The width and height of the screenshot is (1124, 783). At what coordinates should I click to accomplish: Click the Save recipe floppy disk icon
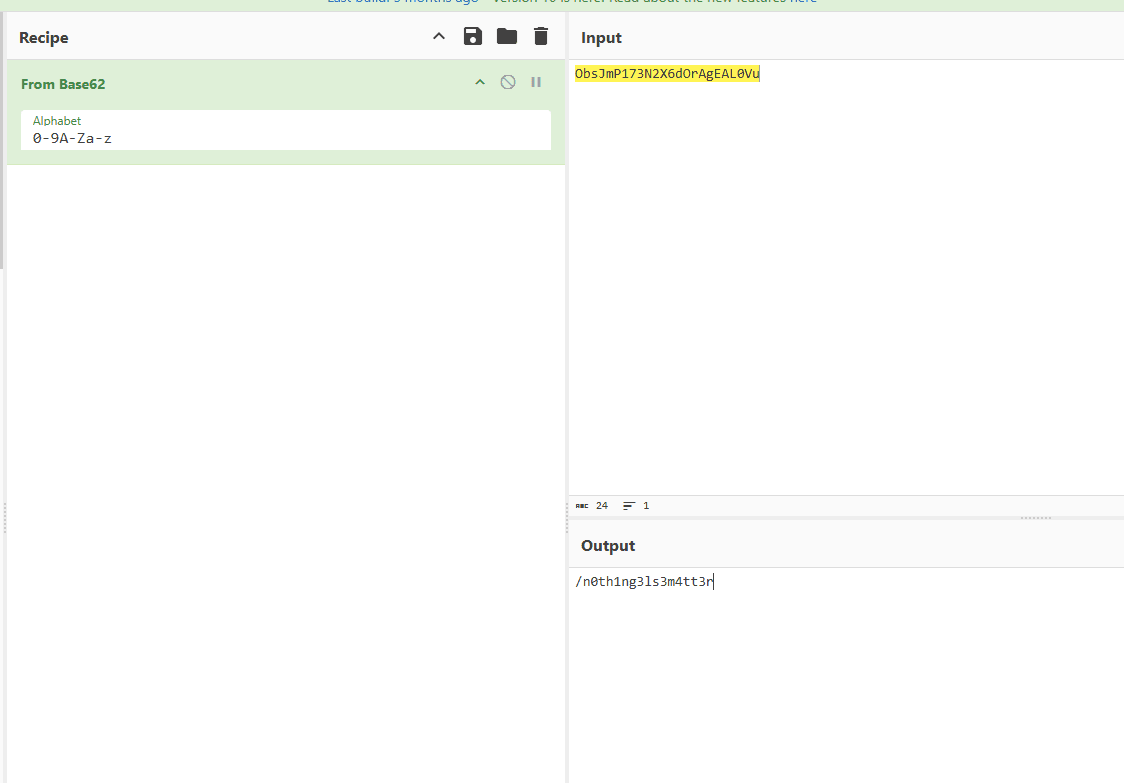click(473, 37)
